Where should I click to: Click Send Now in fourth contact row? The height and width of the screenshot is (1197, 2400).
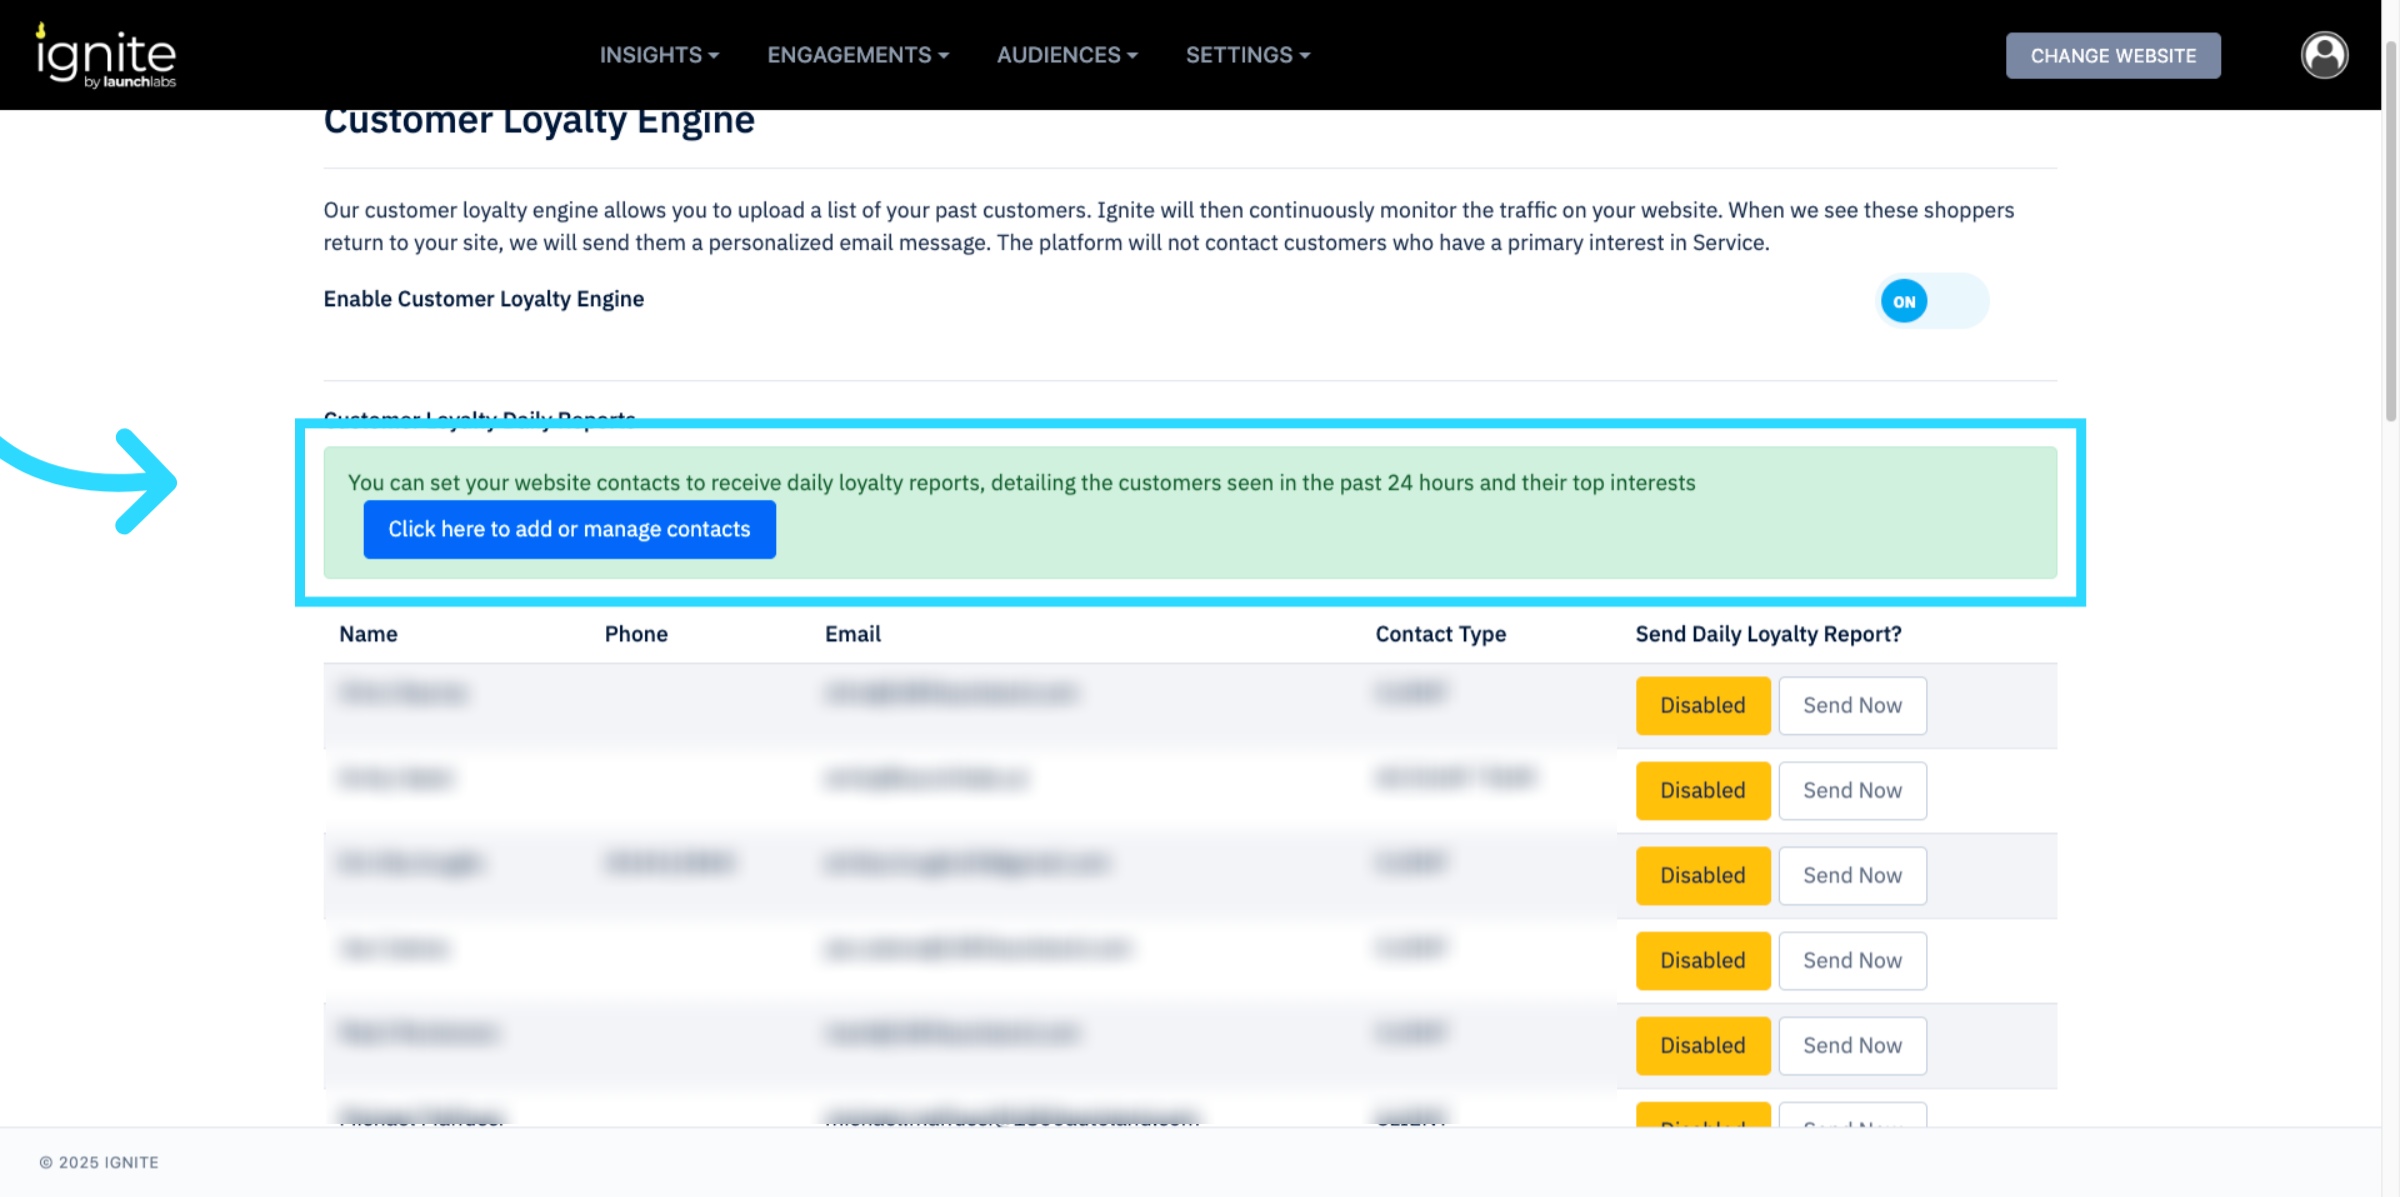click(1852, 960)
